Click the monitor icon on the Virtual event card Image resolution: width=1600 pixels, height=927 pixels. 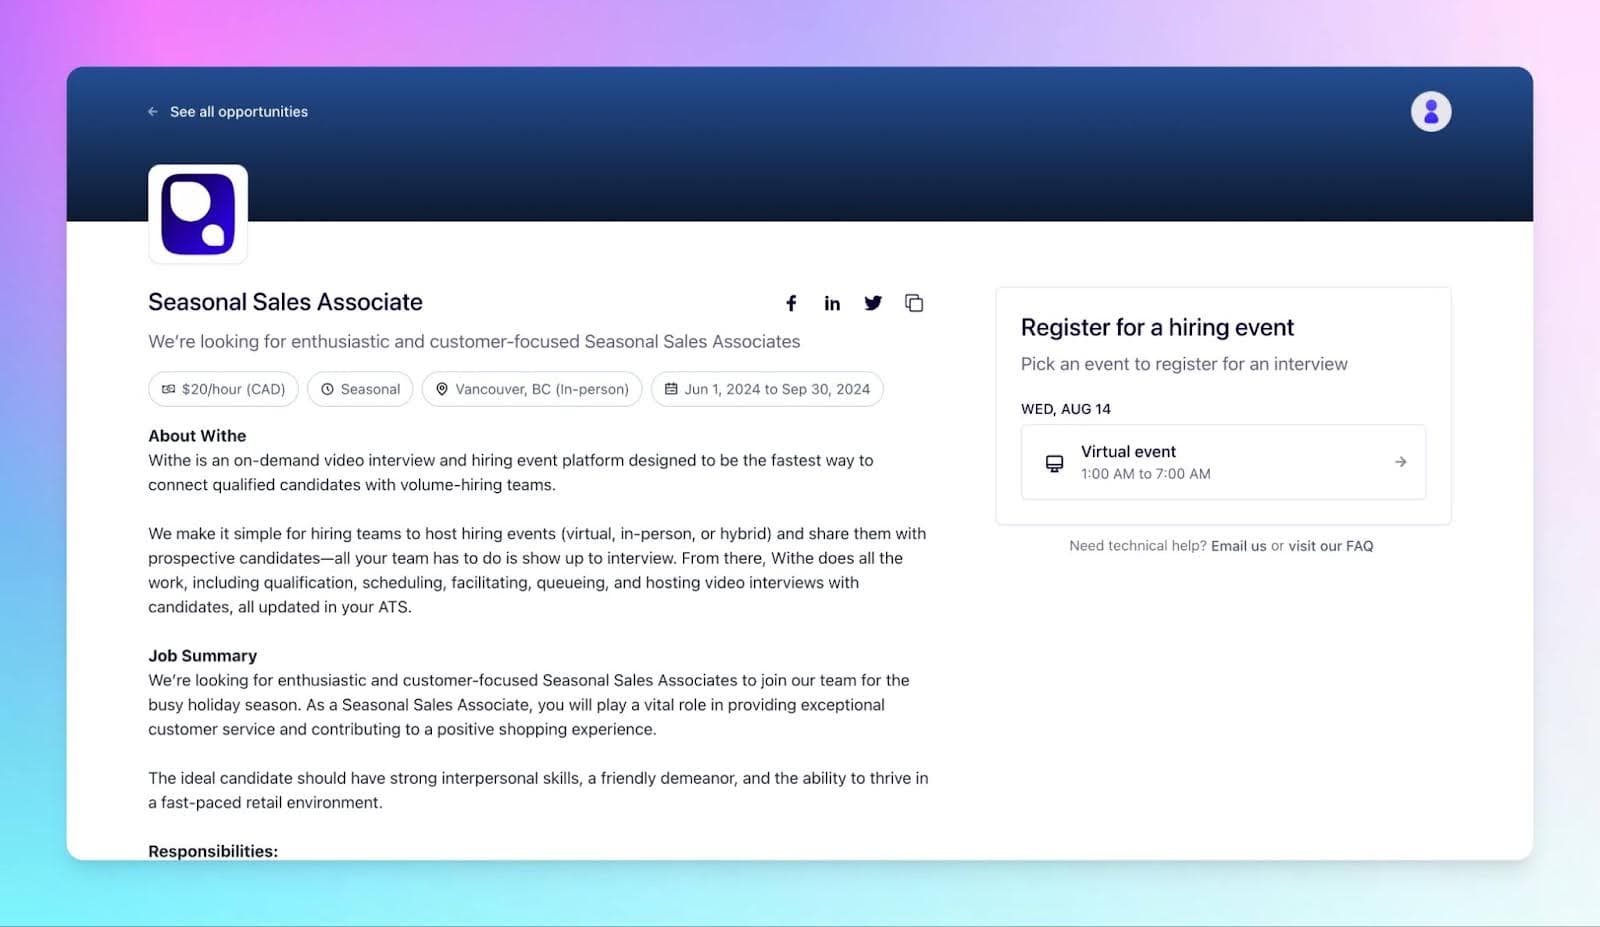pyautogui.click(x=1054, y=463)
